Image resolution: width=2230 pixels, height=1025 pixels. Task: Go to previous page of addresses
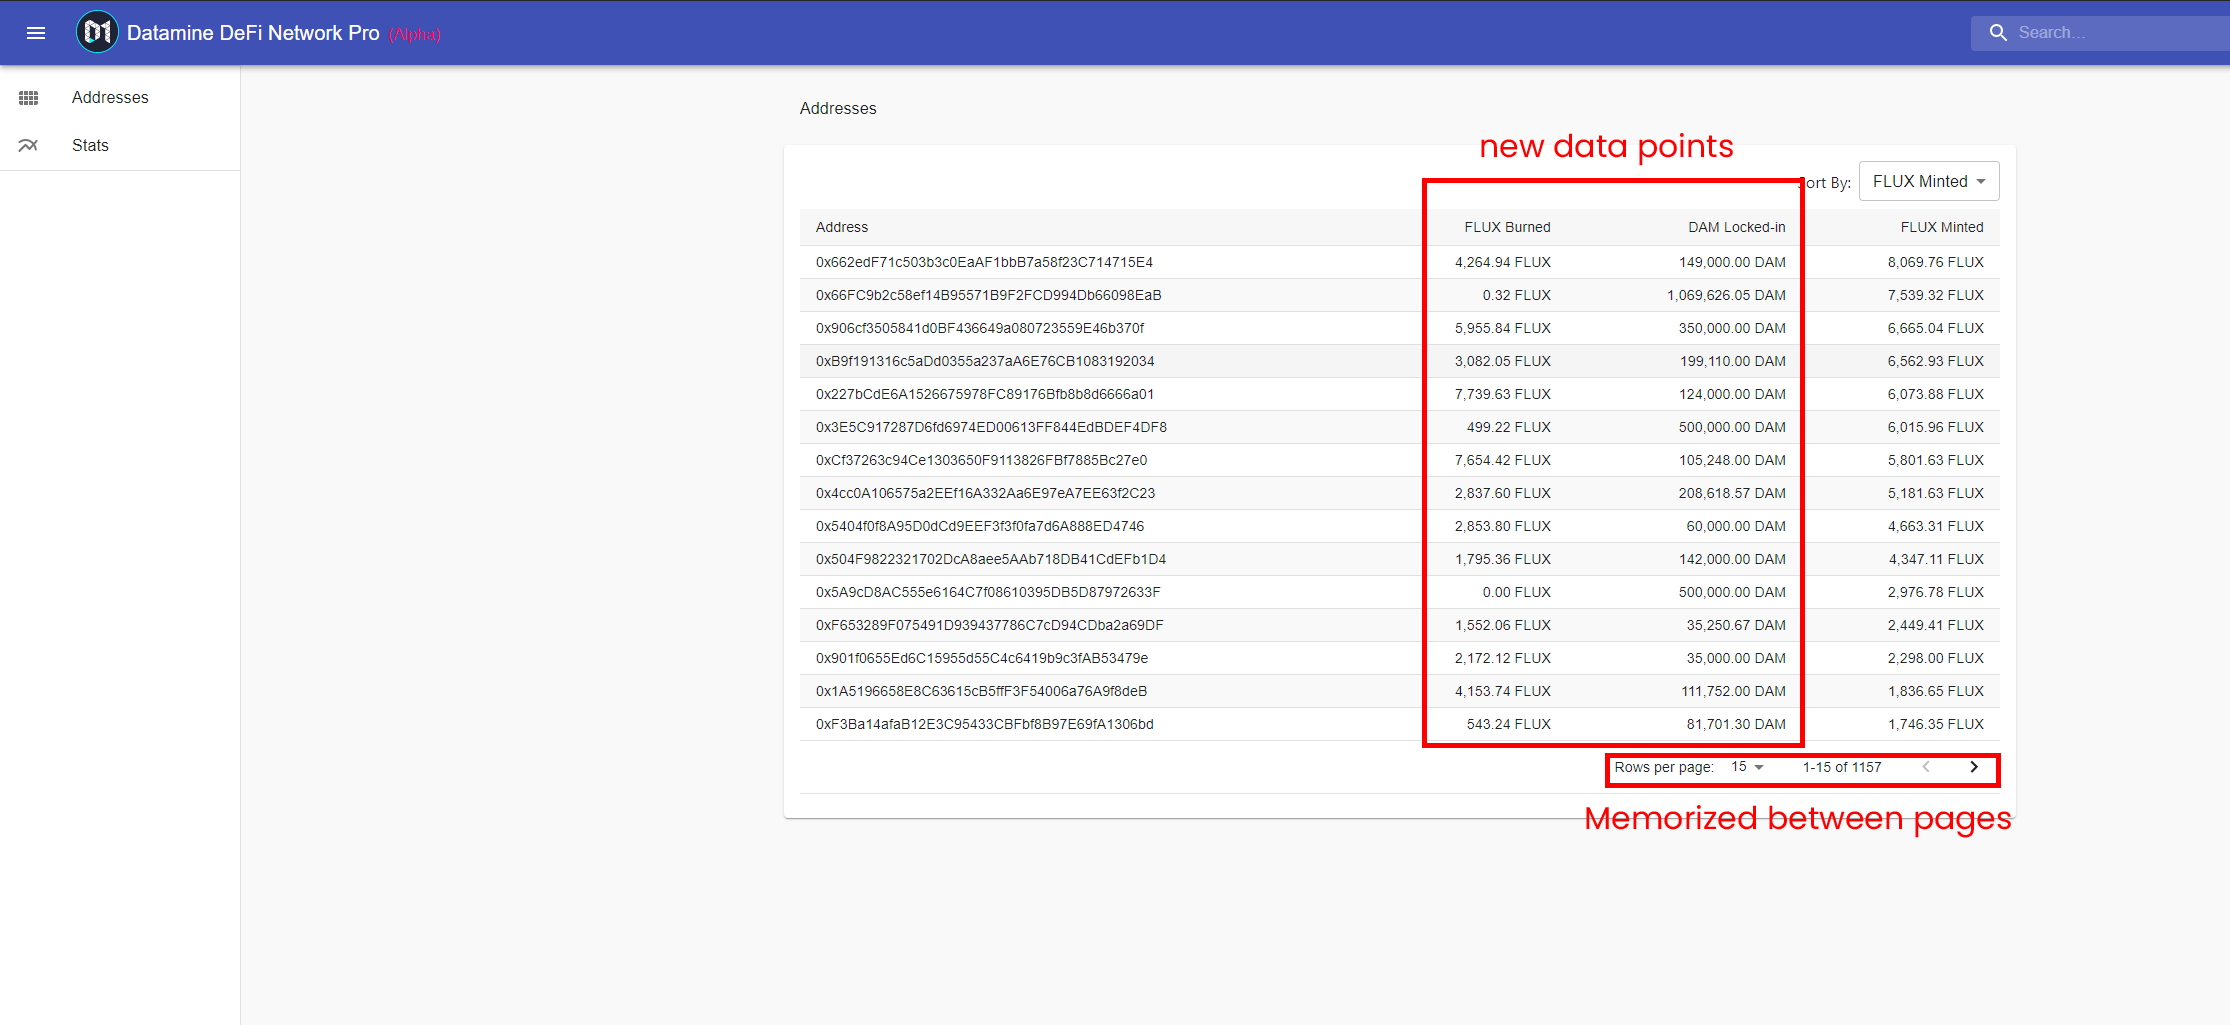tap(1926, 767)
